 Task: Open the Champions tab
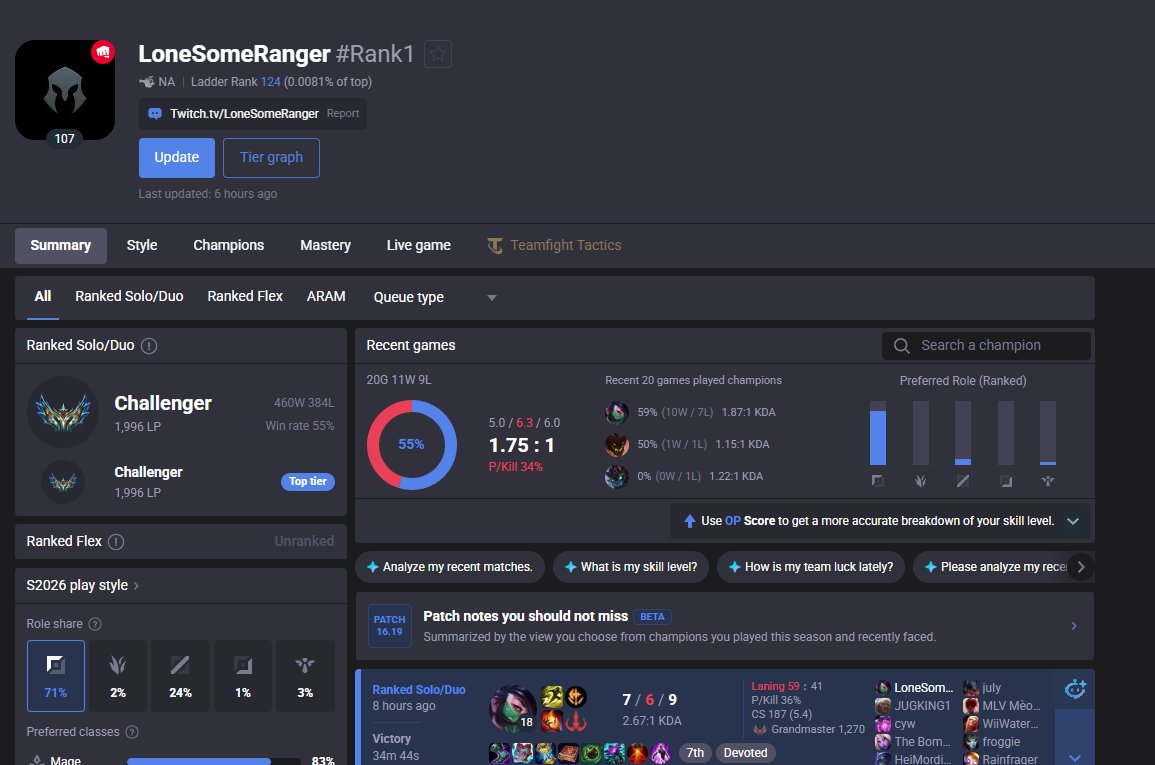pos(228,245)
